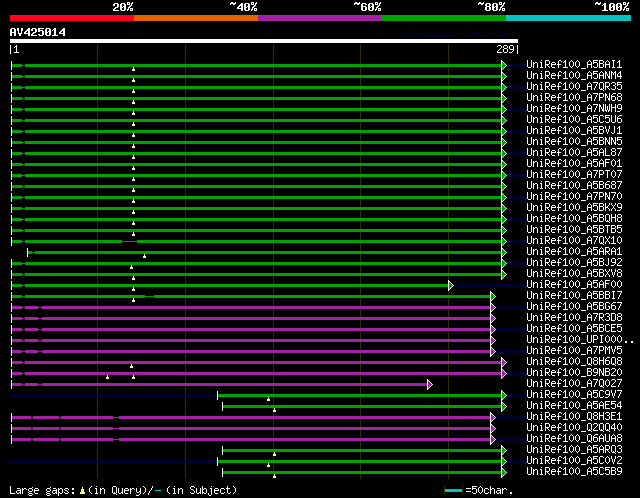Click the cyan ~100% identity color legend
The height and width of the screenshot is (498, 640).
click(568, 17)
